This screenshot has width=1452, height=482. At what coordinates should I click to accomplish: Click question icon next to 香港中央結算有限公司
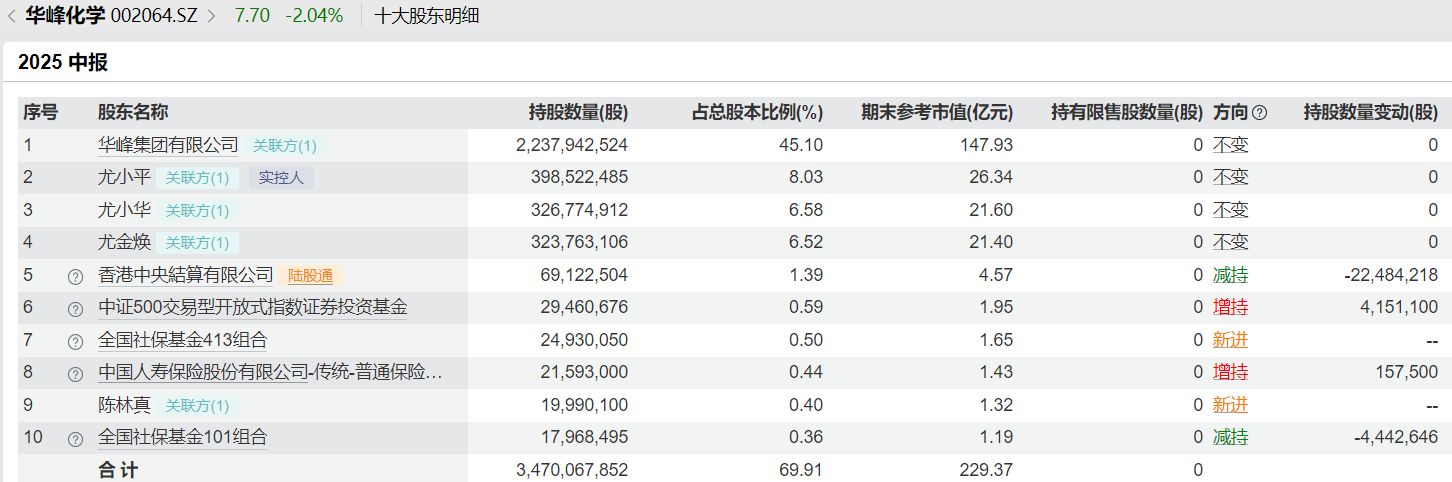pyautogui.click(x=75, y=276)
